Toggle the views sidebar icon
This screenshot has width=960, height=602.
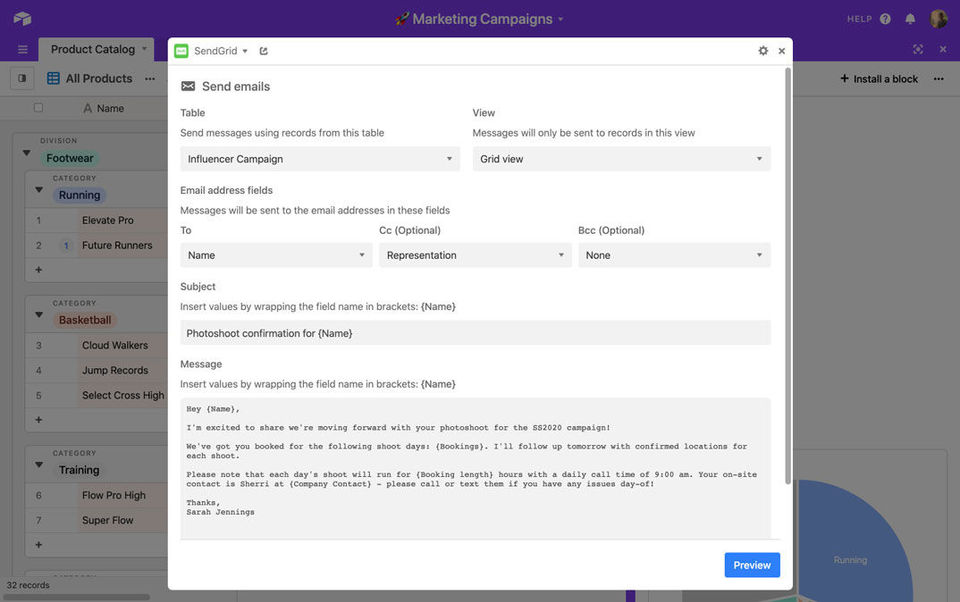(22, 78)
